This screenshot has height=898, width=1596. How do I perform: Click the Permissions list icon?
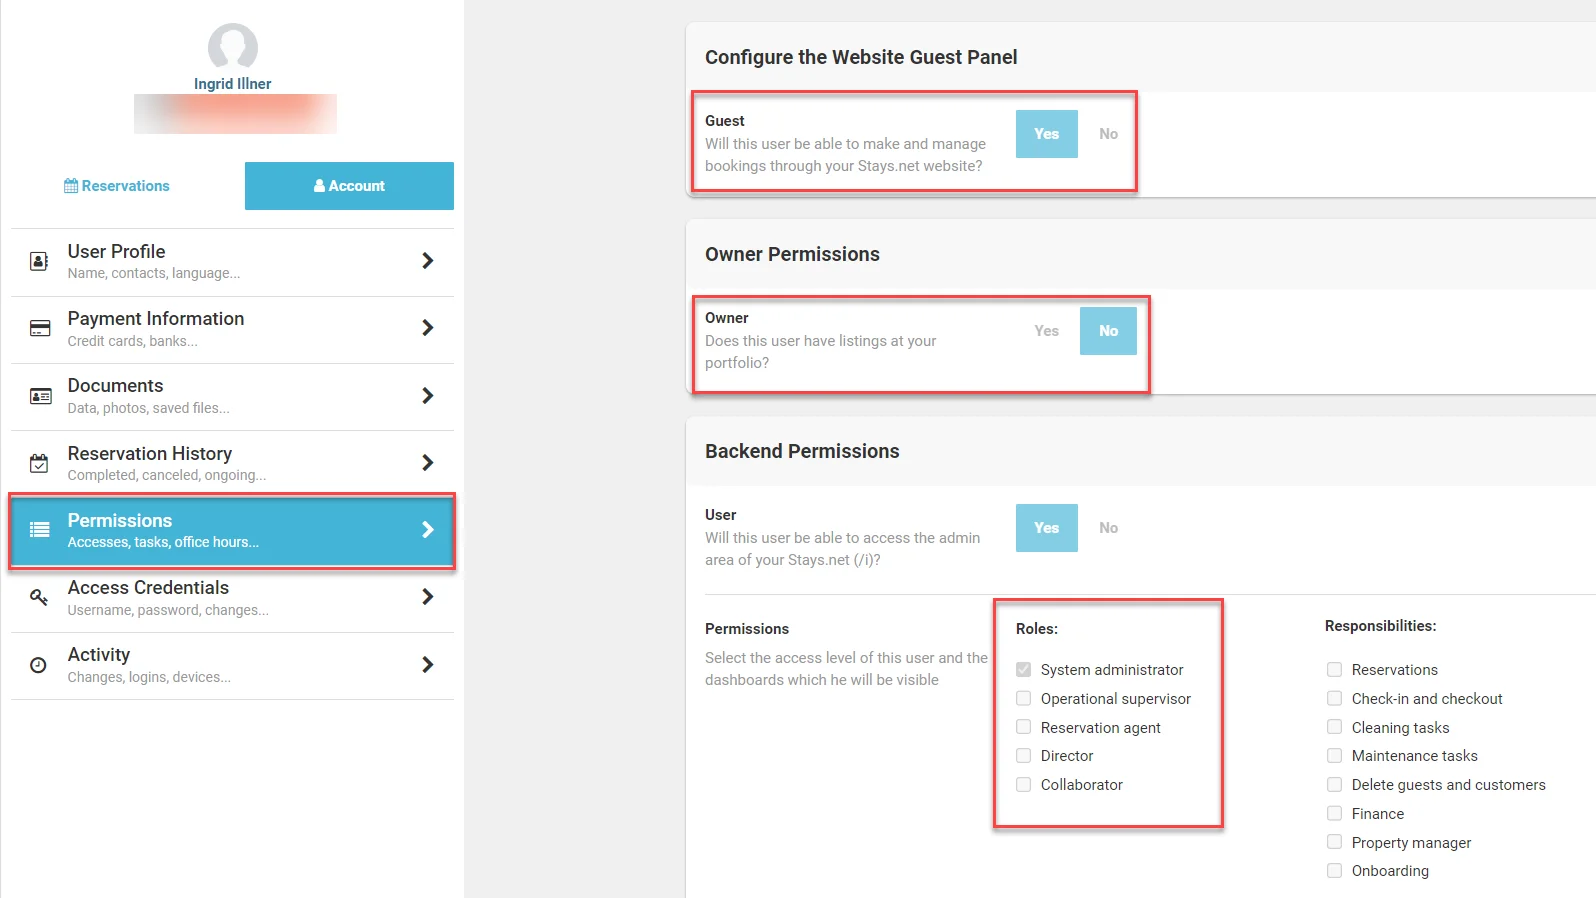coord(40,530)
